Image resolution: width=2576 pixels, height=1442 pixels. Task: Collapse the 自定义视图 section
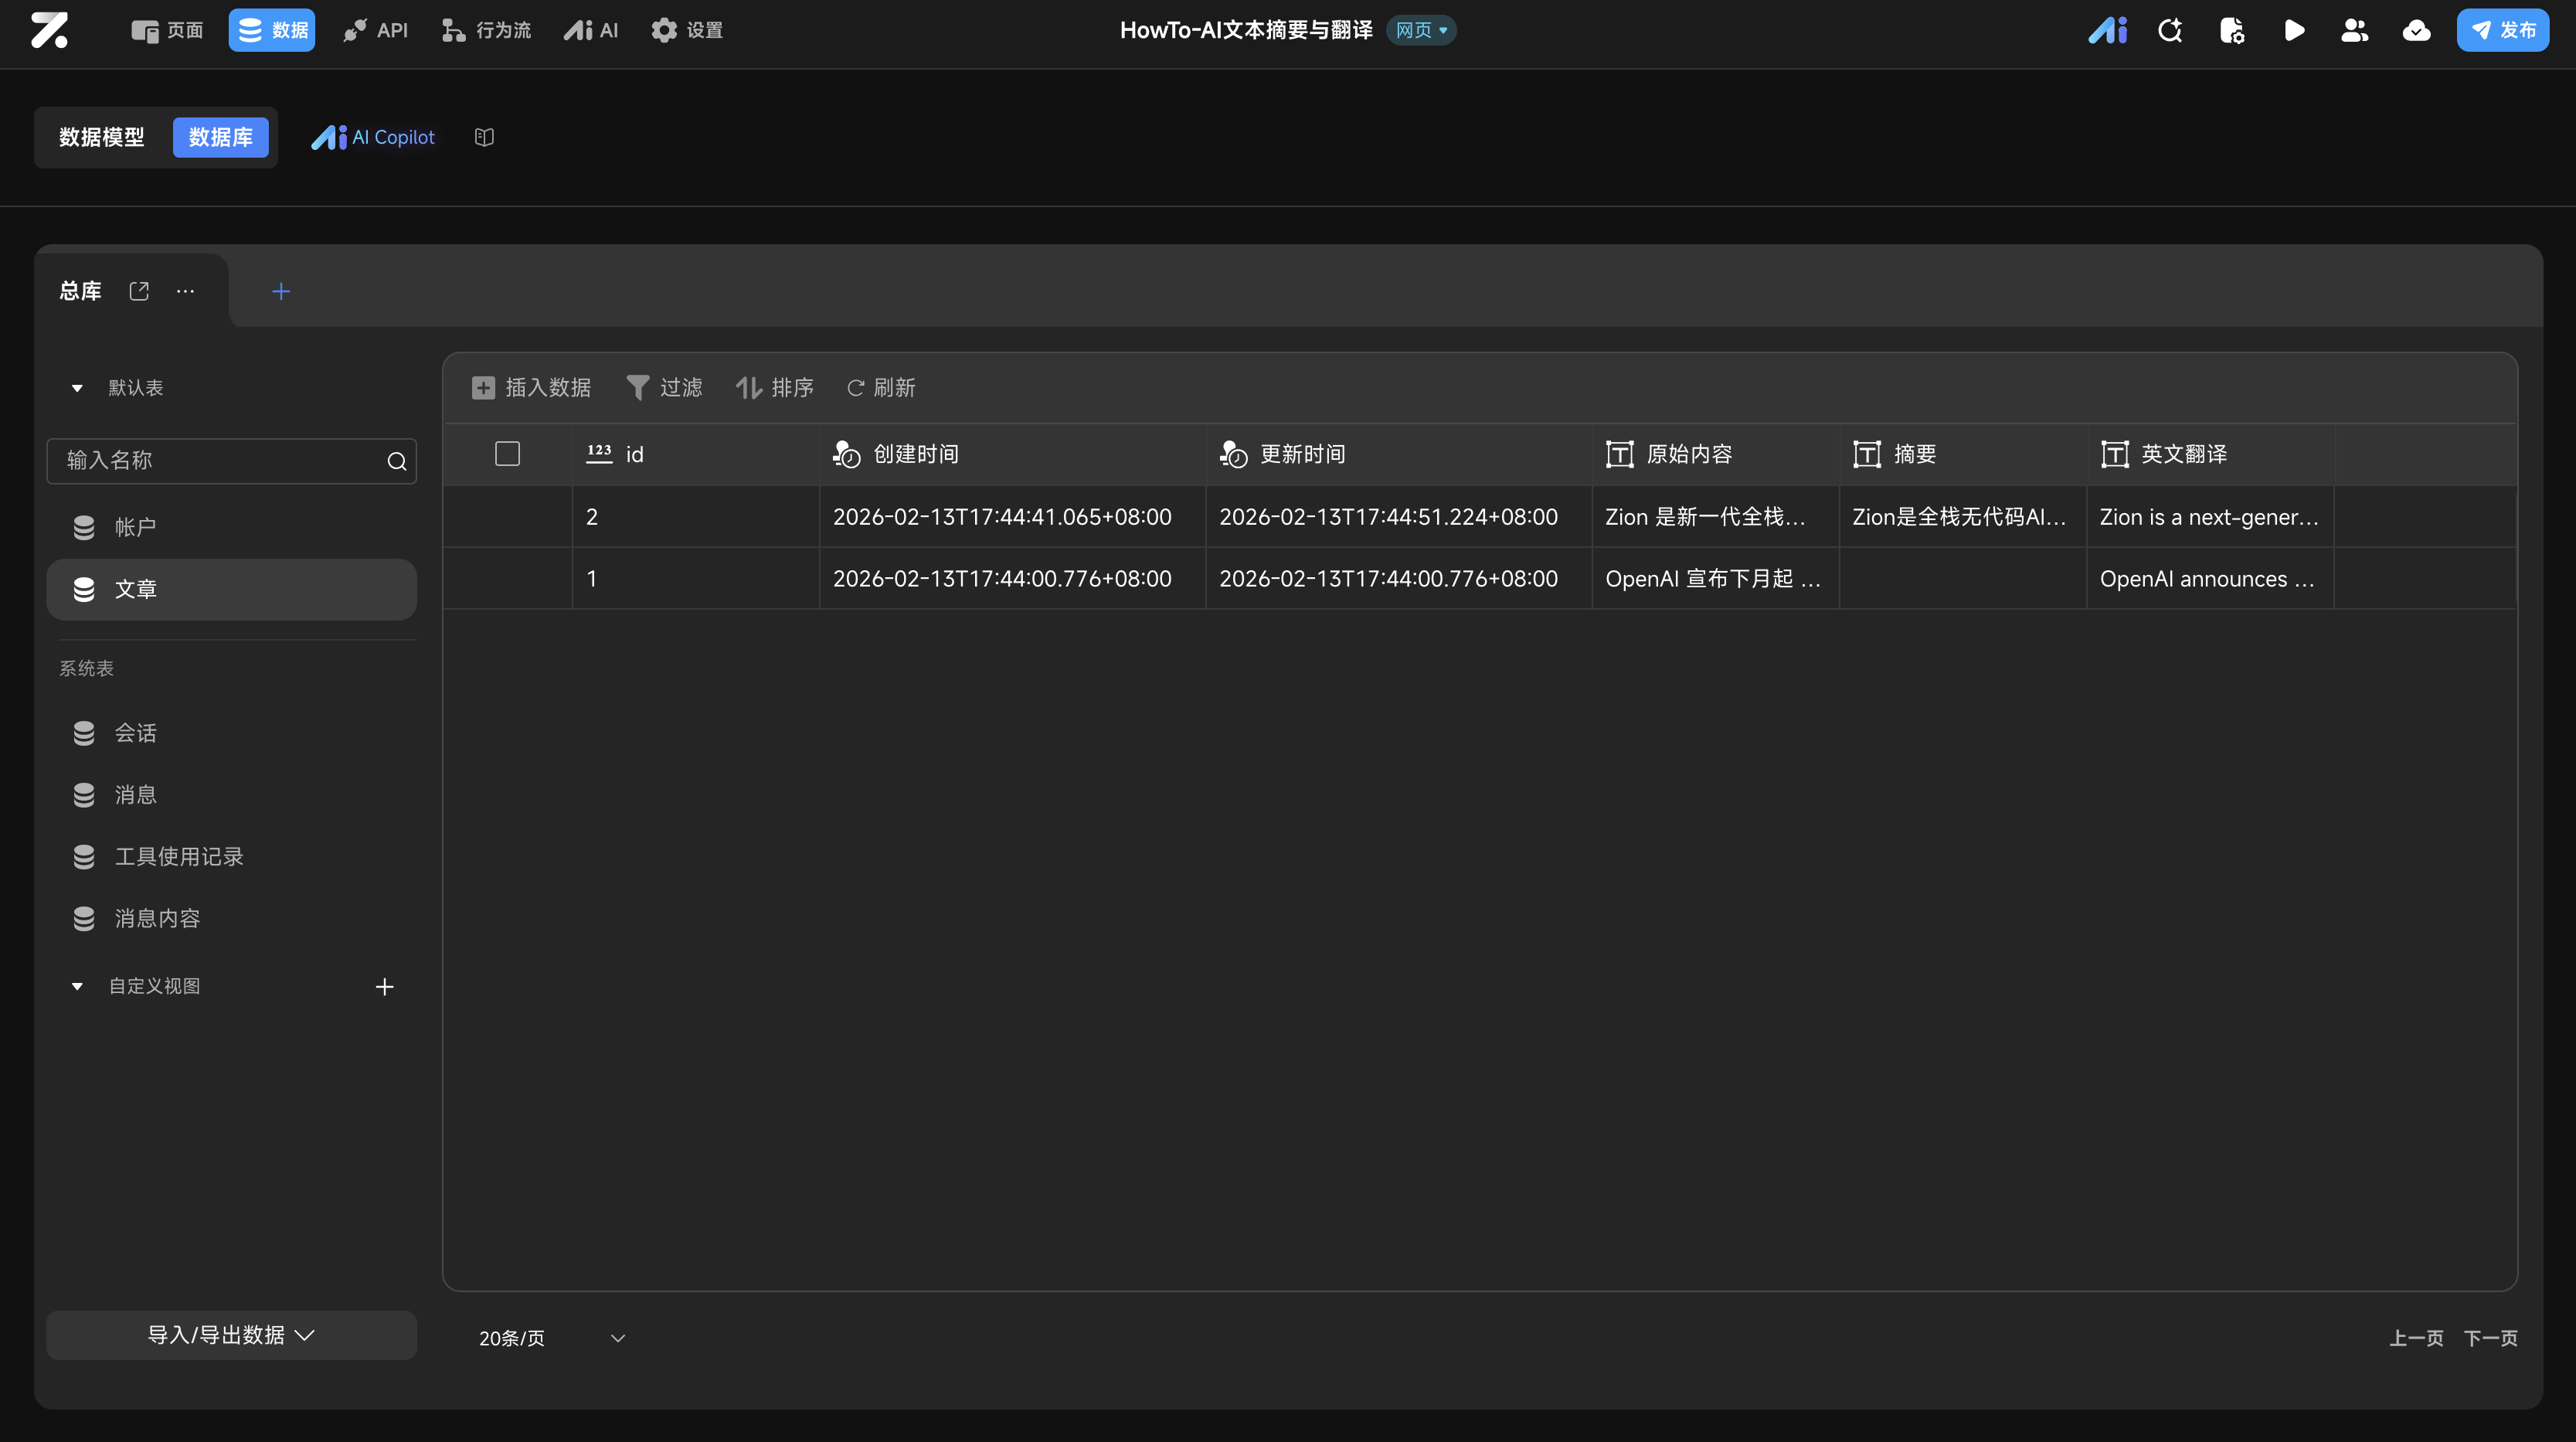pos(77,986)
